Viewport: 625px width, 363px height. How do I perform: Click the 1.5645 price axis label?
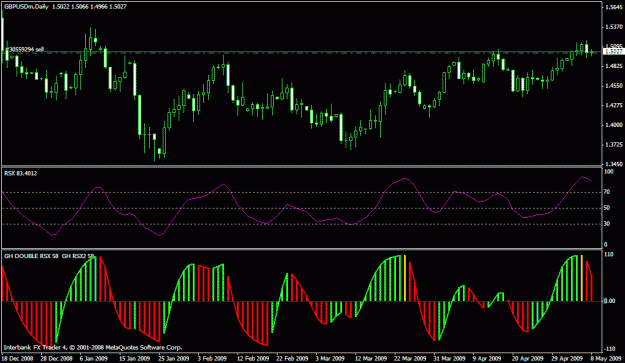click(613, 7)
